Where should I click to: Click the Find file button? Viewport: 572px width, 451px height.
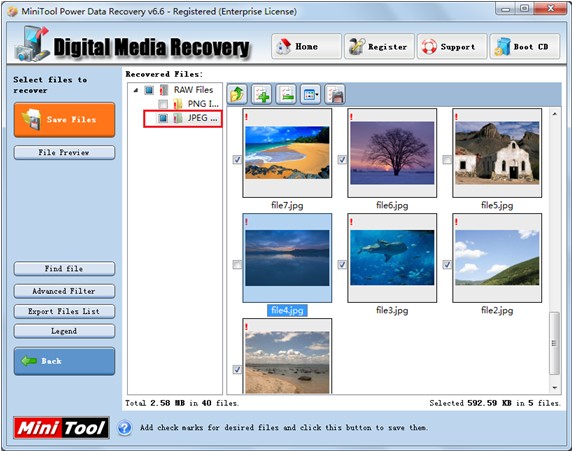(x=65, y=269)
